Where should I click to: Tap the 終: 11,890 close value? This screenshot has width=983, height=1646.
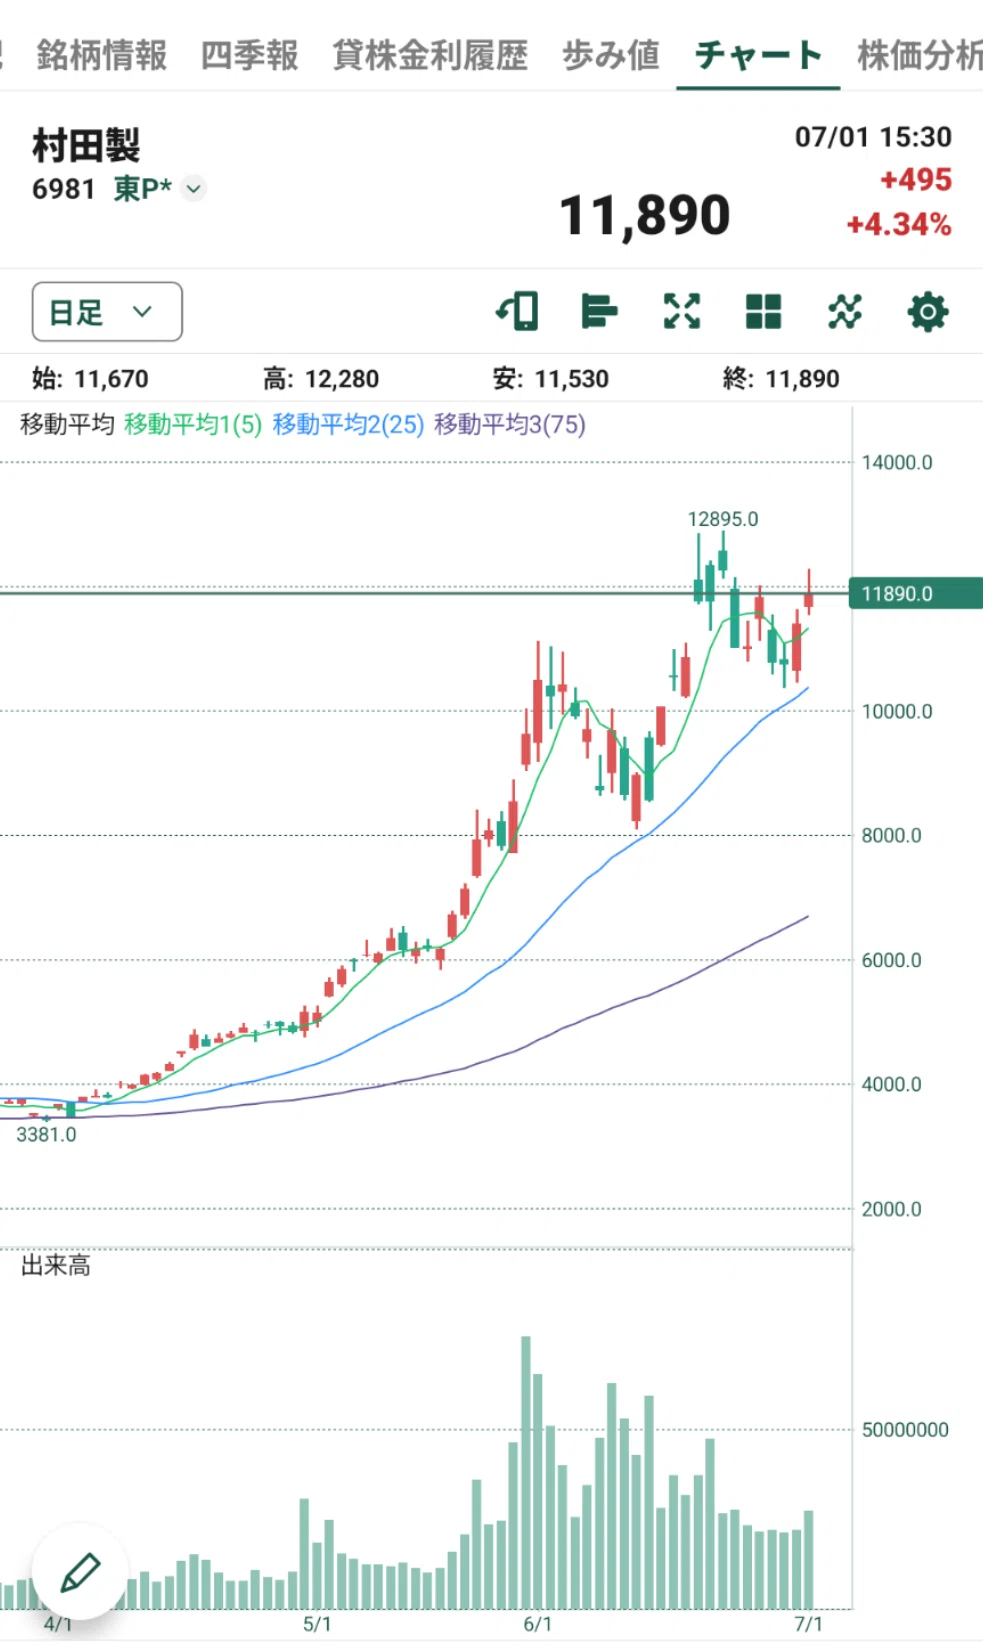[x=781, y=379]
